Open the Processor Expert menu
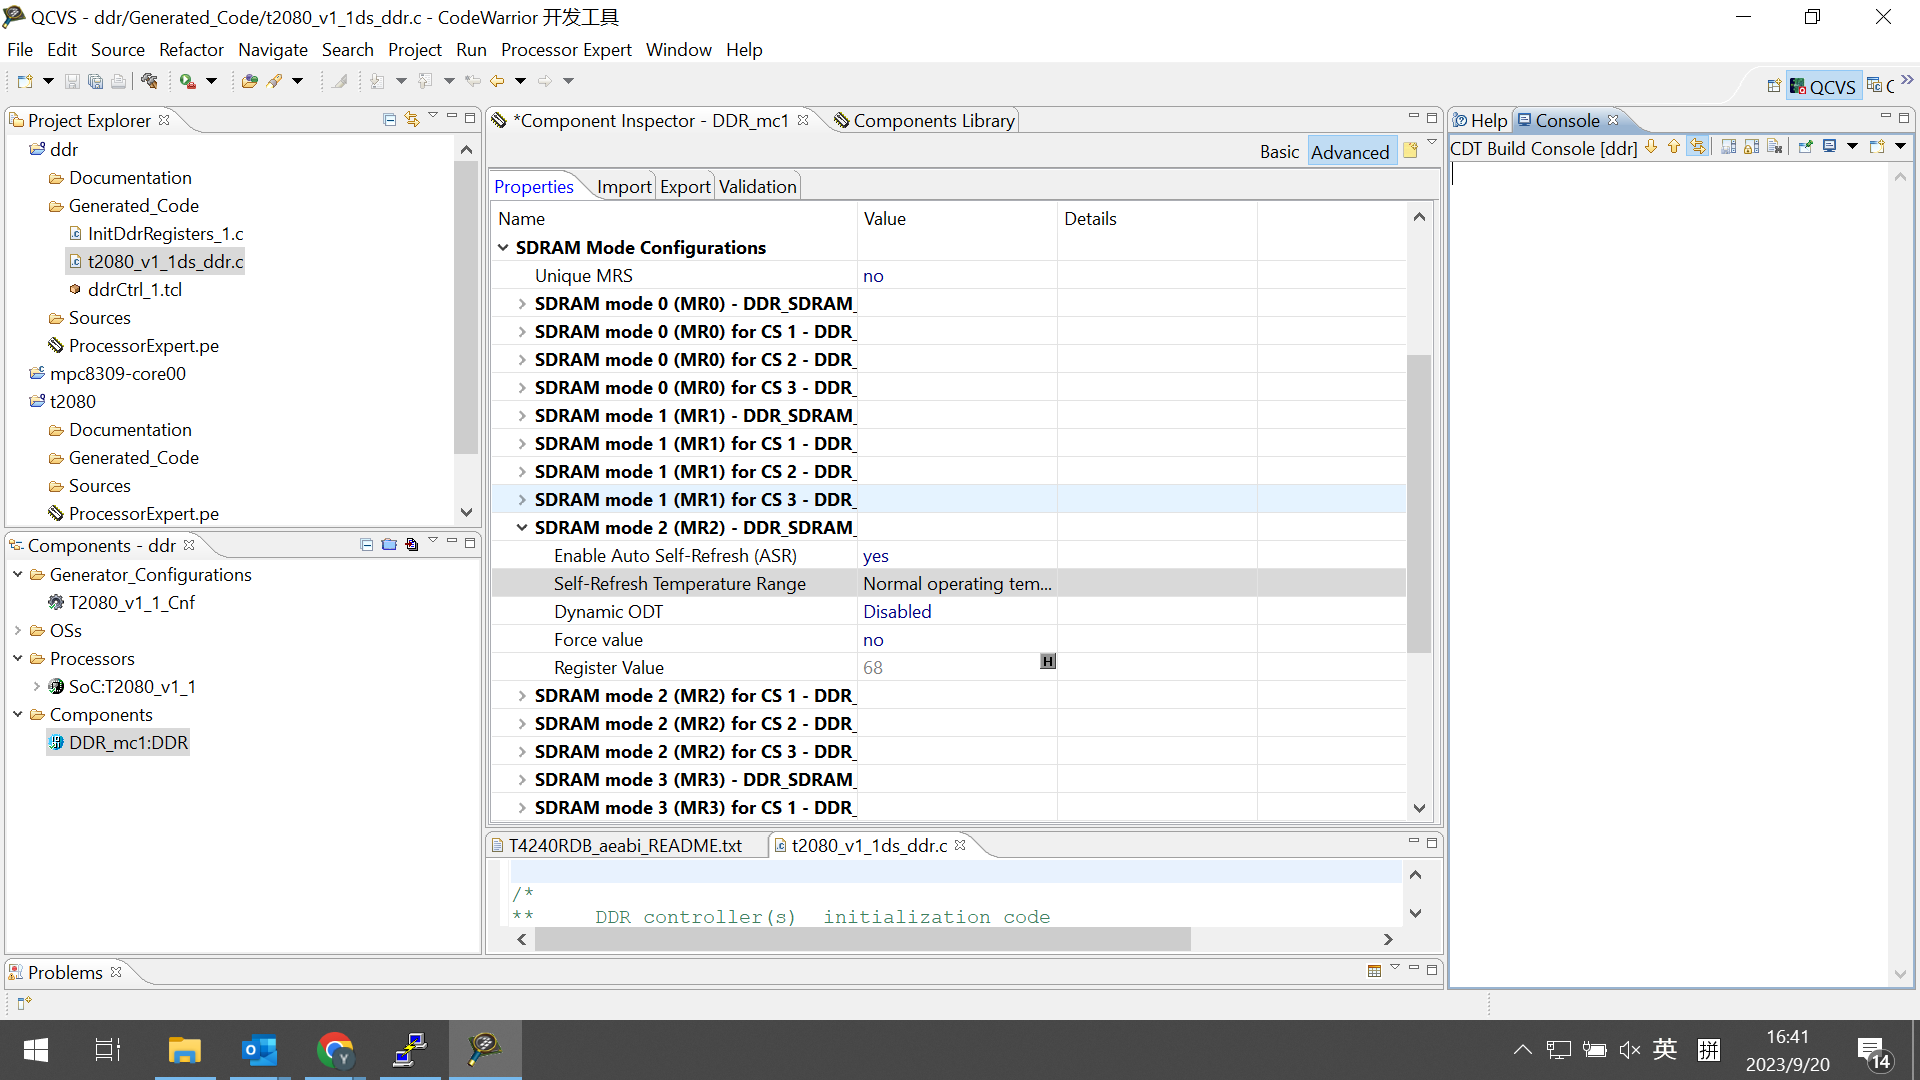1920x1080 pixels. [x=566, y=50]
